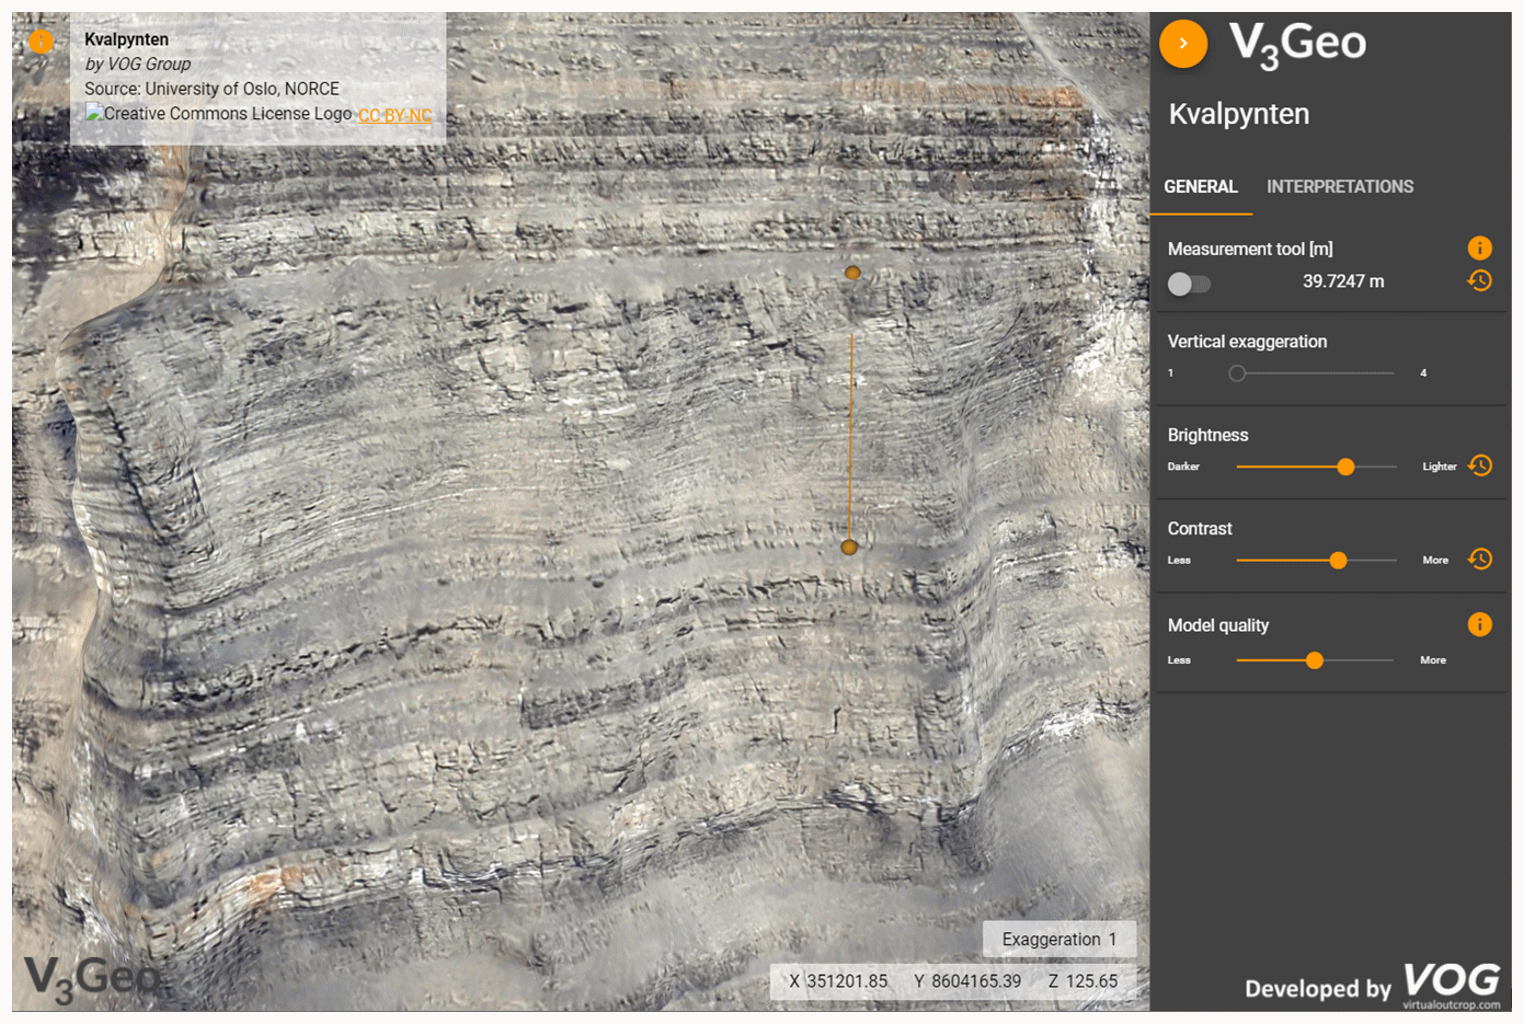Click the V3Geo logo in panel header
Image resolution: width=1524 pixels, height=1024 pixels.
[1297, 45]
